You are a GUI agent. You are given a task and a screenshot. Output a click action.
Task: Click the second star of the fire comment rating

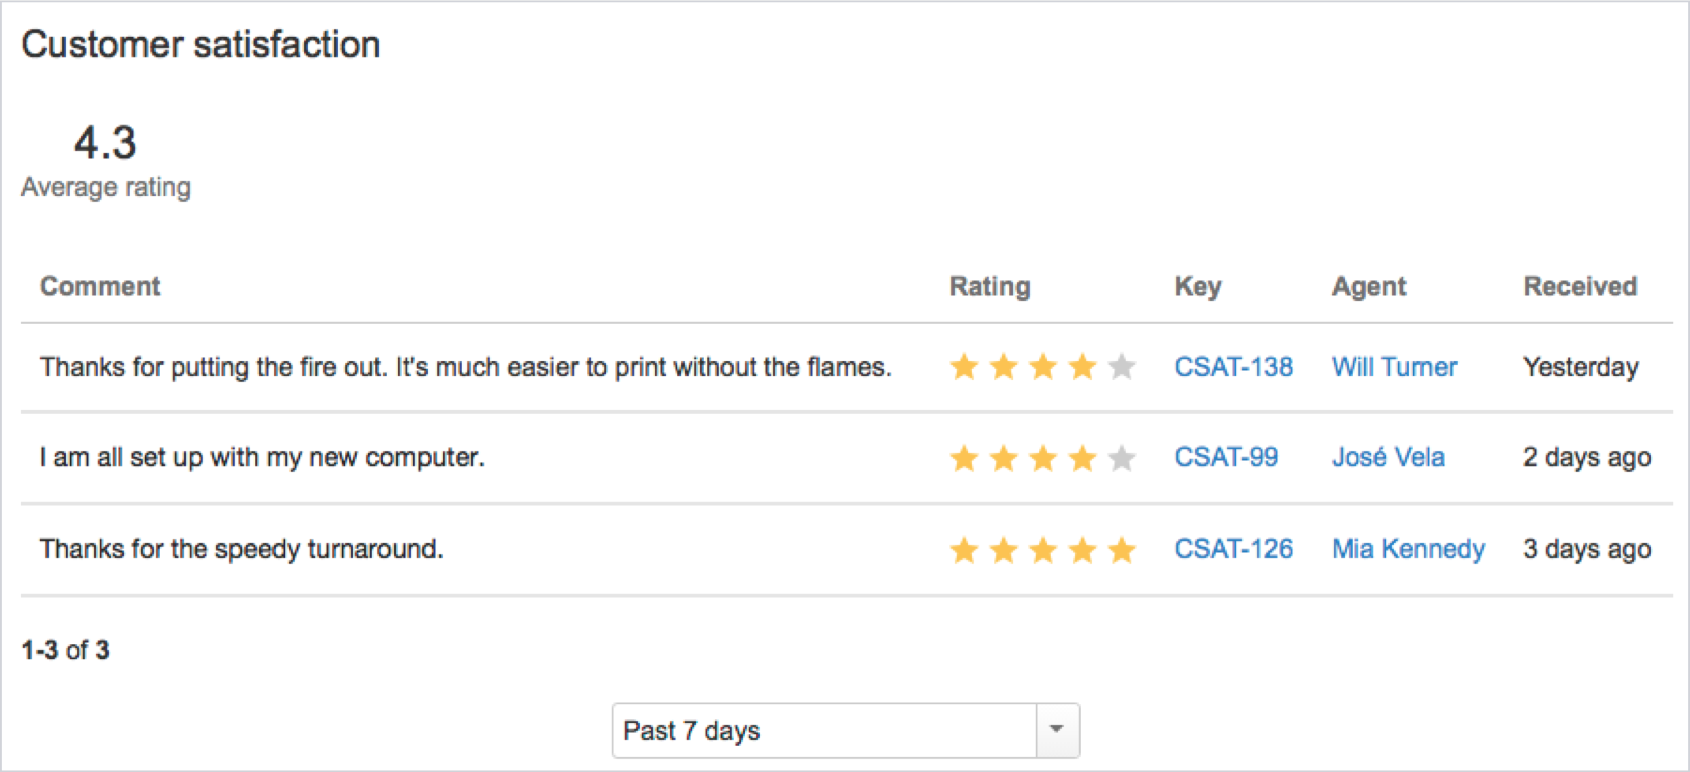tap(1003, 367)
